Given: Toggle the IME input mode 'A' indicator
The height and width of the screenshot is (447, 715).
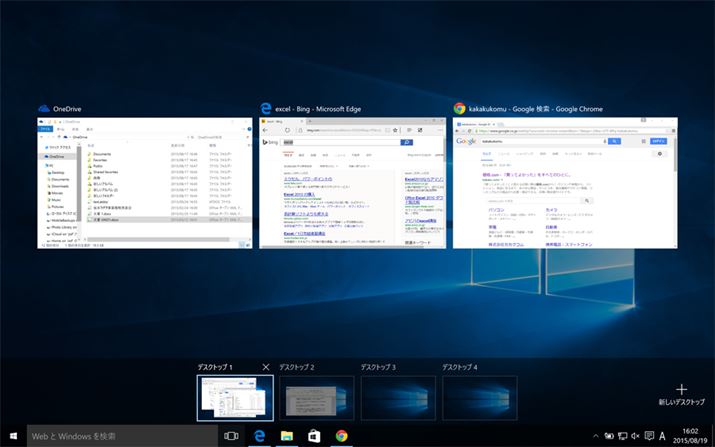Looking at the screenshot, I should click(x=663, y=436).
